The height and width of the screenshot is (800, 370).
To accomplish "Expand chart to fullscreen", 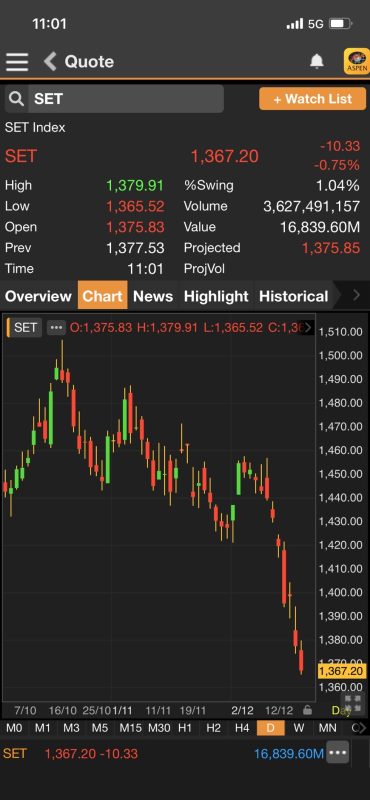I will (x=353, y=703).
